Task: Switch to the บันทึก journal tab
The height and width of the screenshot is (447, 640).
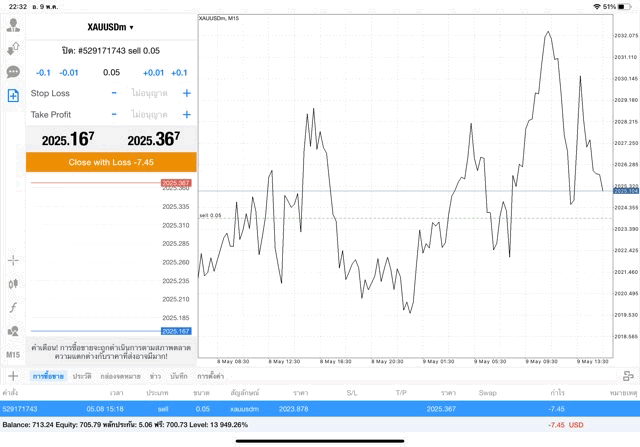Action: click(179, 376)
